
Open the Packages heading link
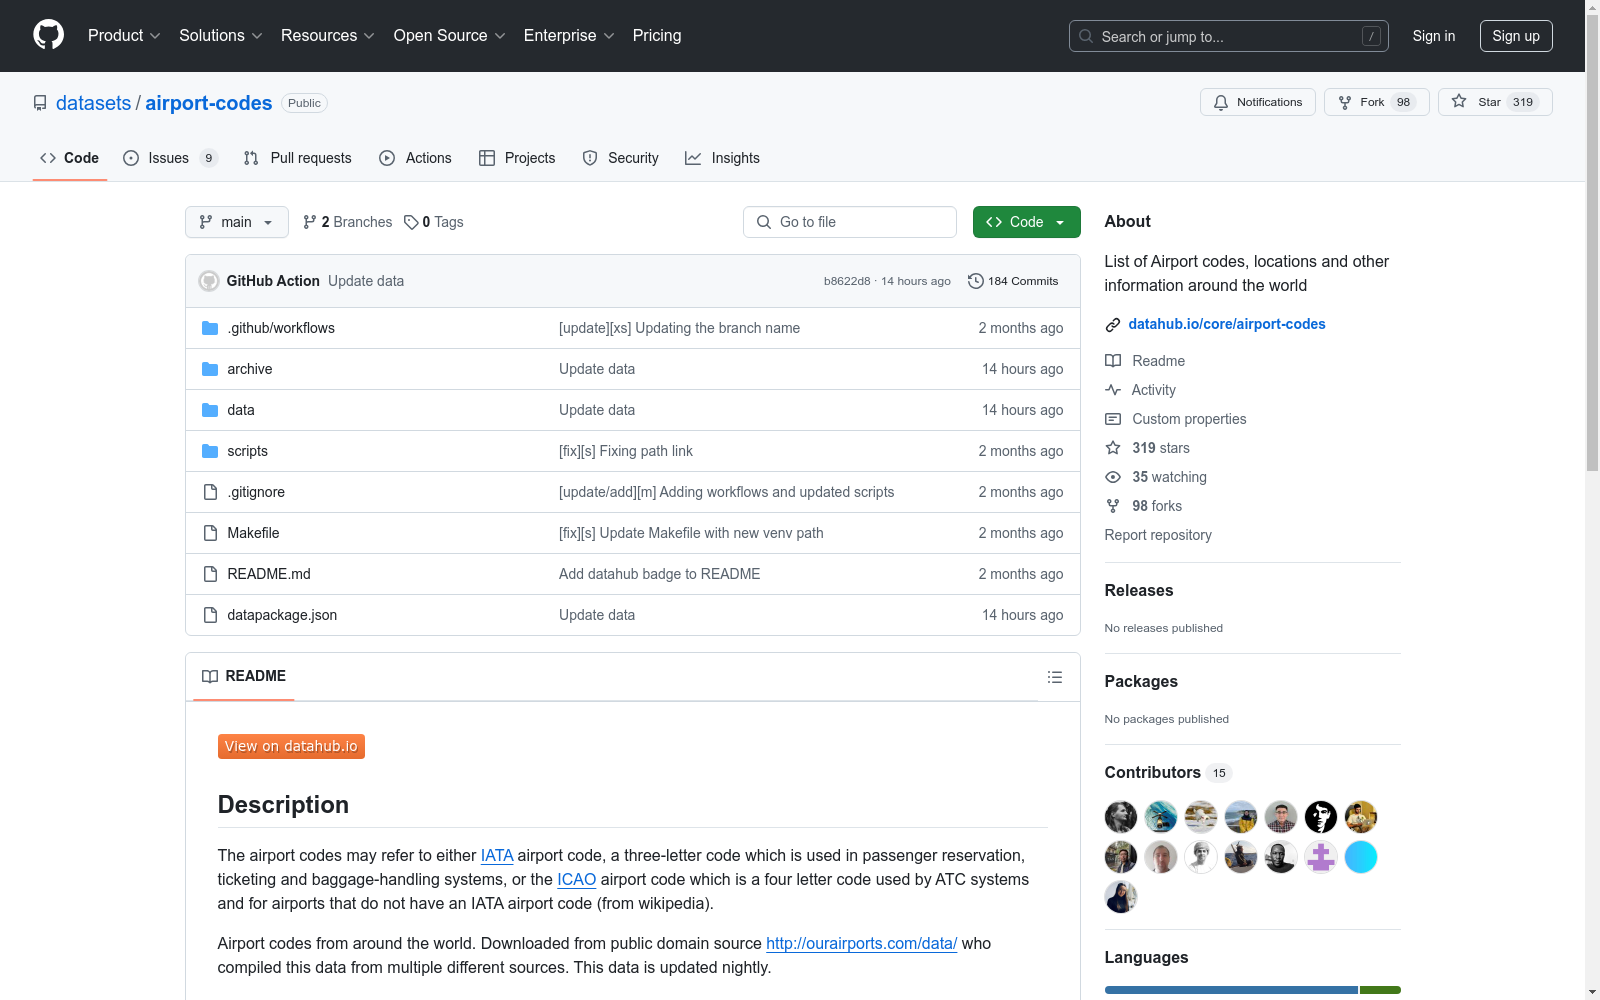(x=1141, y=681)
